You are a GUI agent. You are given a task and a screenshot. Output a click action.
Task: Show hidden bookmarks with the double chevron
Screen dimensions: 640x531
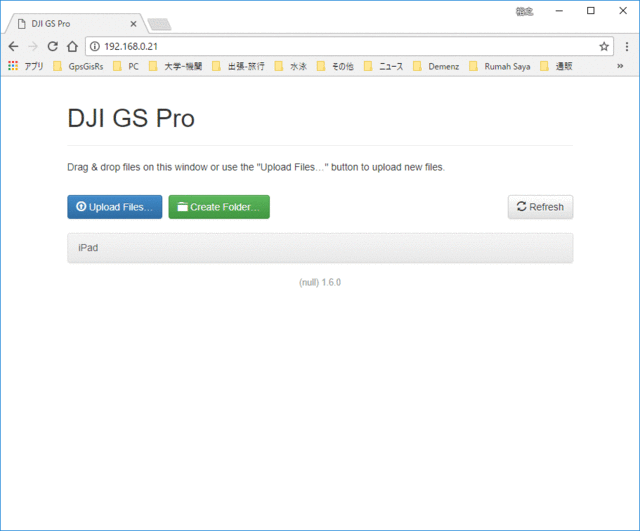tap(620, 66)
